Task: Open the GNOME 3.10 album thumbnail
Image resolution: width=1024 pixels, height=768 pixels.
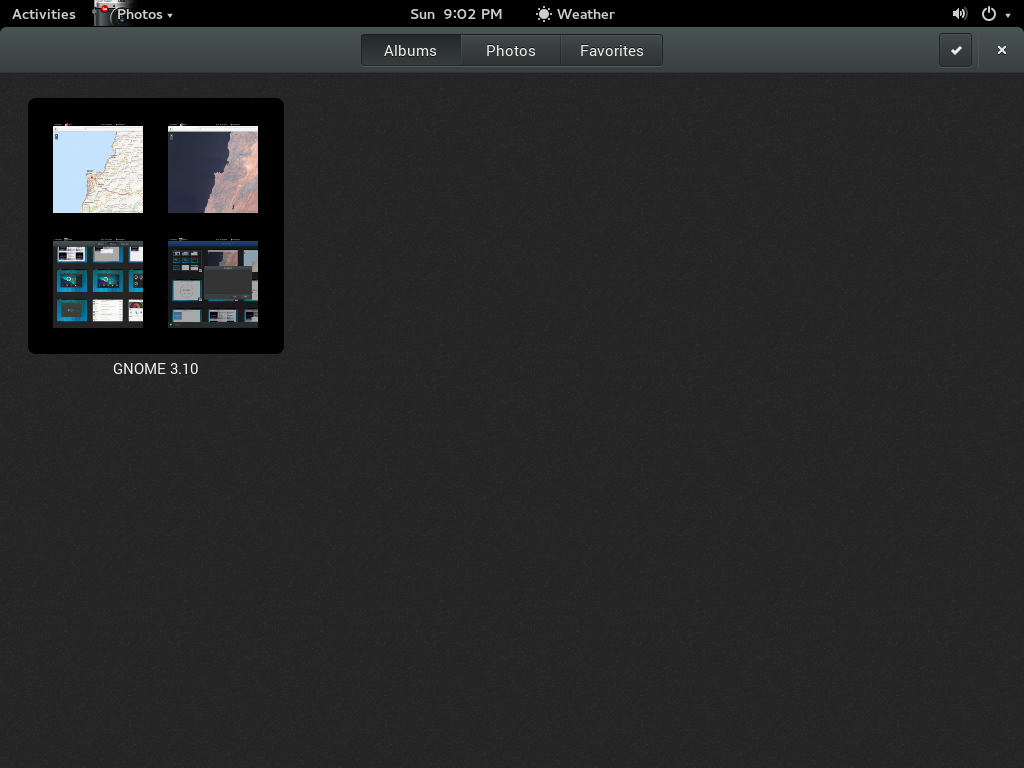Action: (x=156, y=226)
